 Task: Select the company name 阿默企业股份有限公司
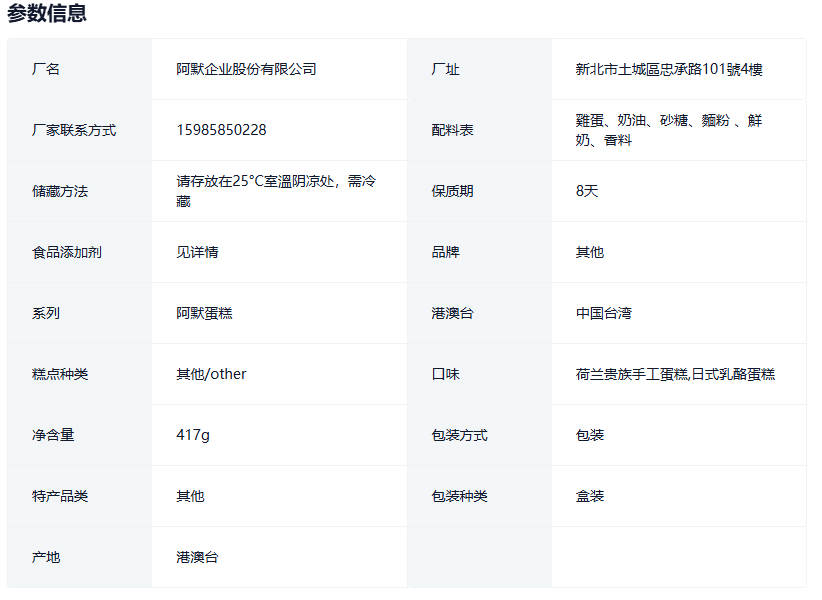coord(246,69)
